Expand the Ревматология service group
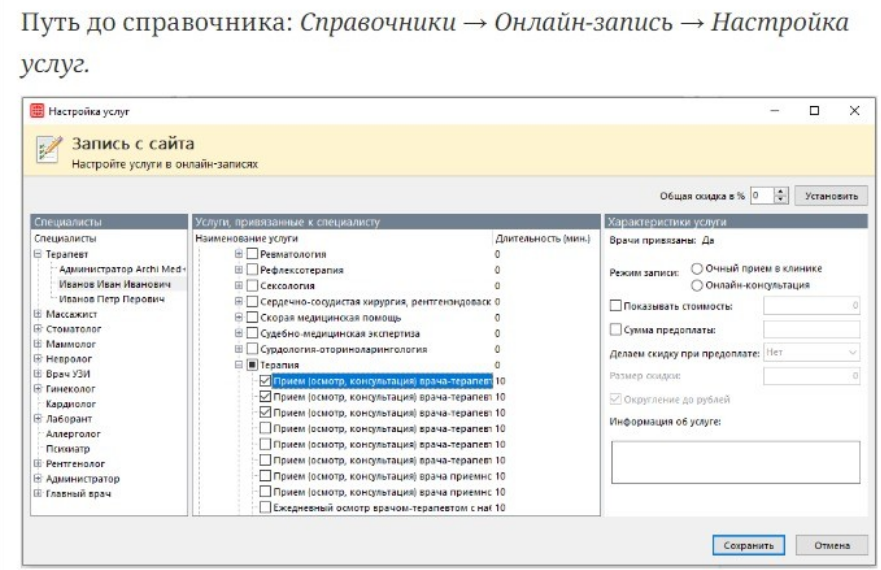 tap(238, 254)
